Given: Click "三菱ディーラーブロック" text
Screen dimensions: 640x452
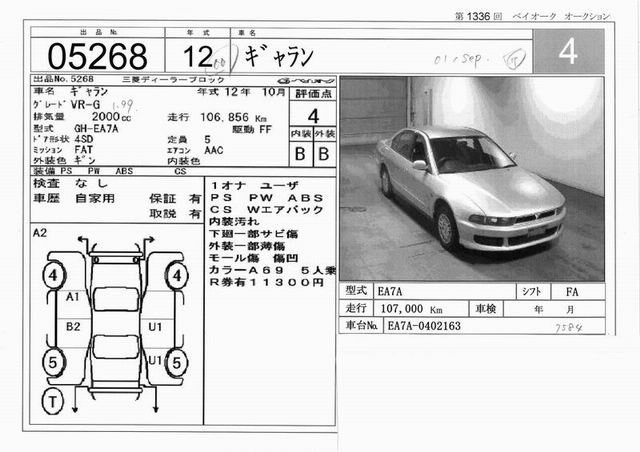Looking at the screenshot, I should (173, 80).
